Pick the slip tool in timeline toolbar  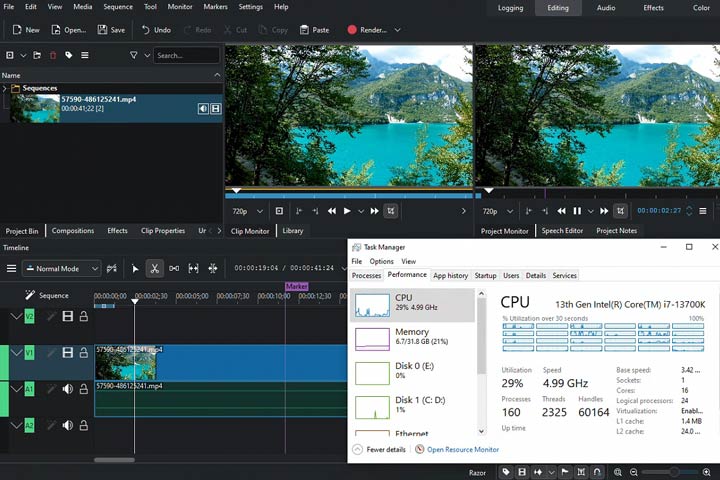click(193, 269)
